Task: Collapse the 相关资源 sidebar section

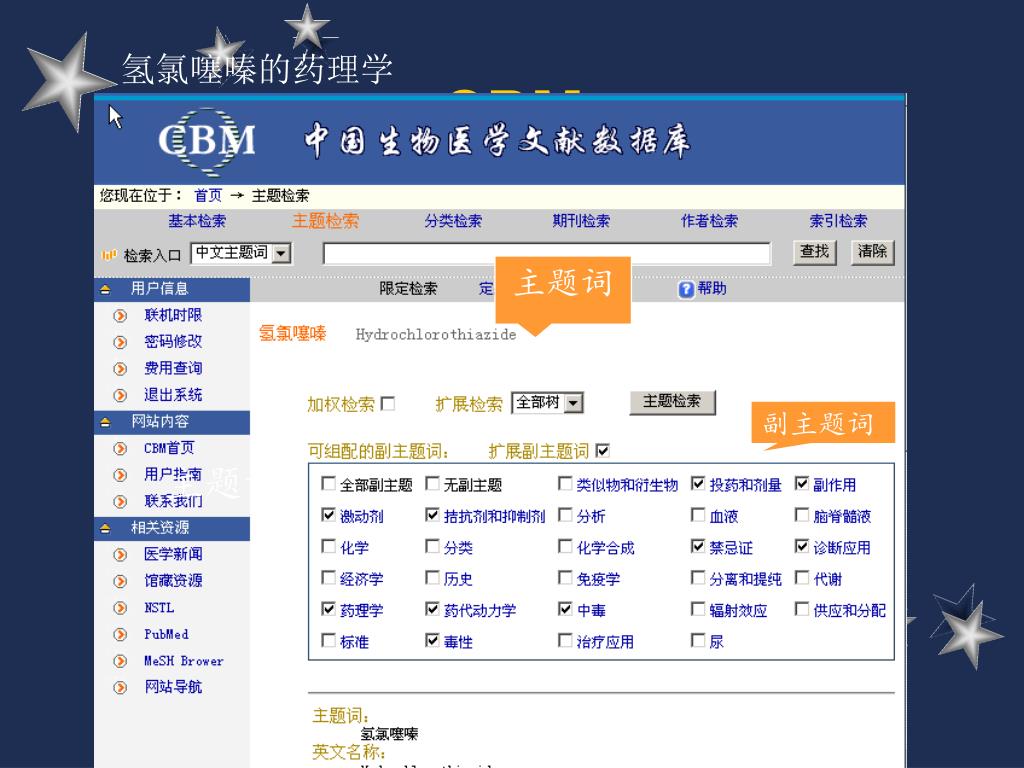Action: coord(105,528)
